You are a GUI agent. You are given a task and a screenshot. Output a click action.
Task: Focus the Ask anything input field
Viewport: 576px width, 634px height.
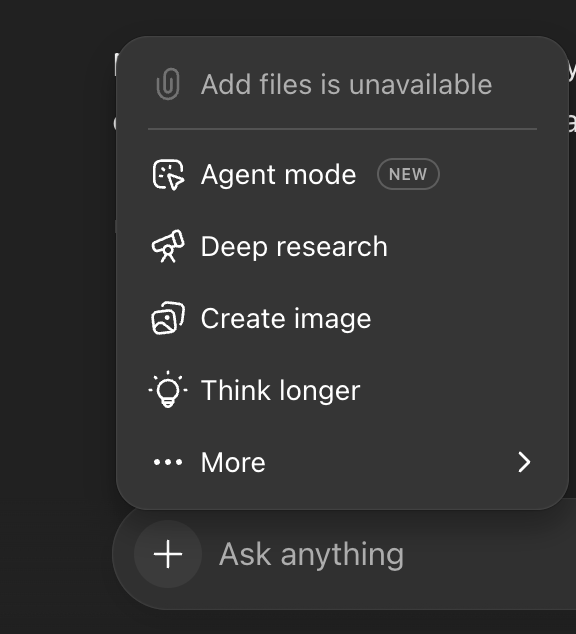pos(388,554)
